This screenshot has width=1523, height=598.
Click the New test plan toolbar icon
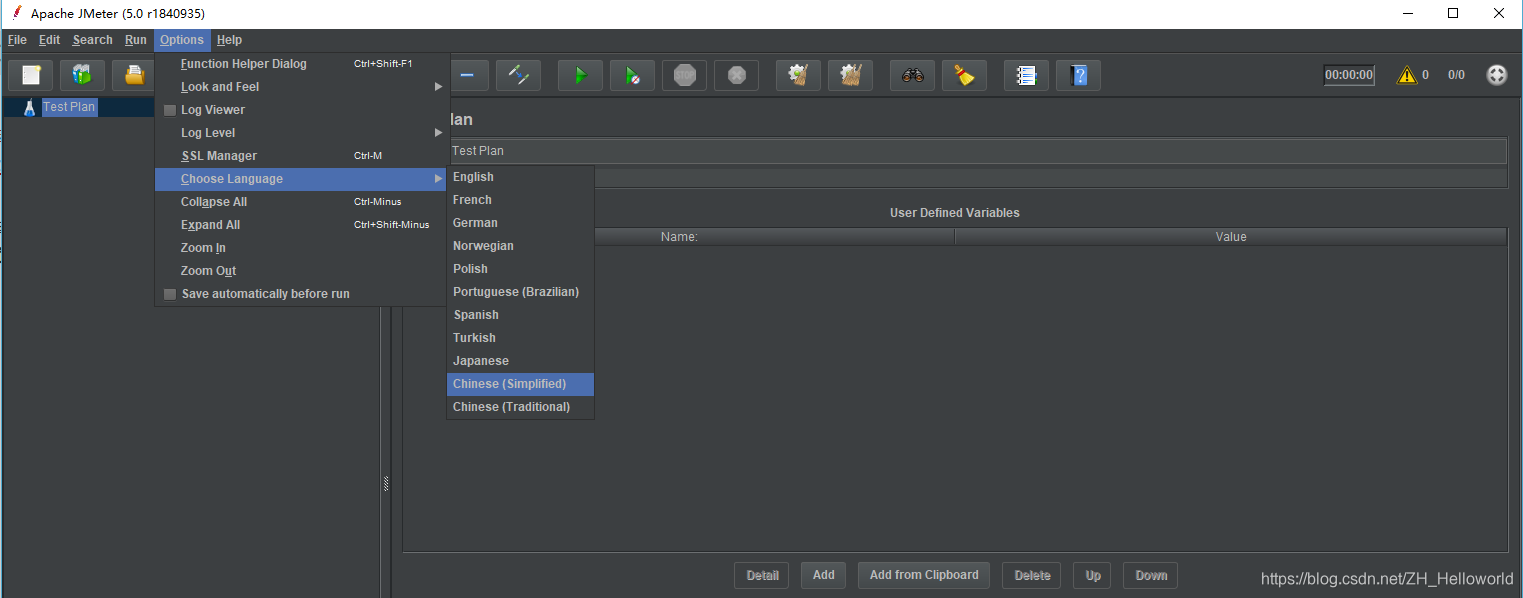[30, 75]
